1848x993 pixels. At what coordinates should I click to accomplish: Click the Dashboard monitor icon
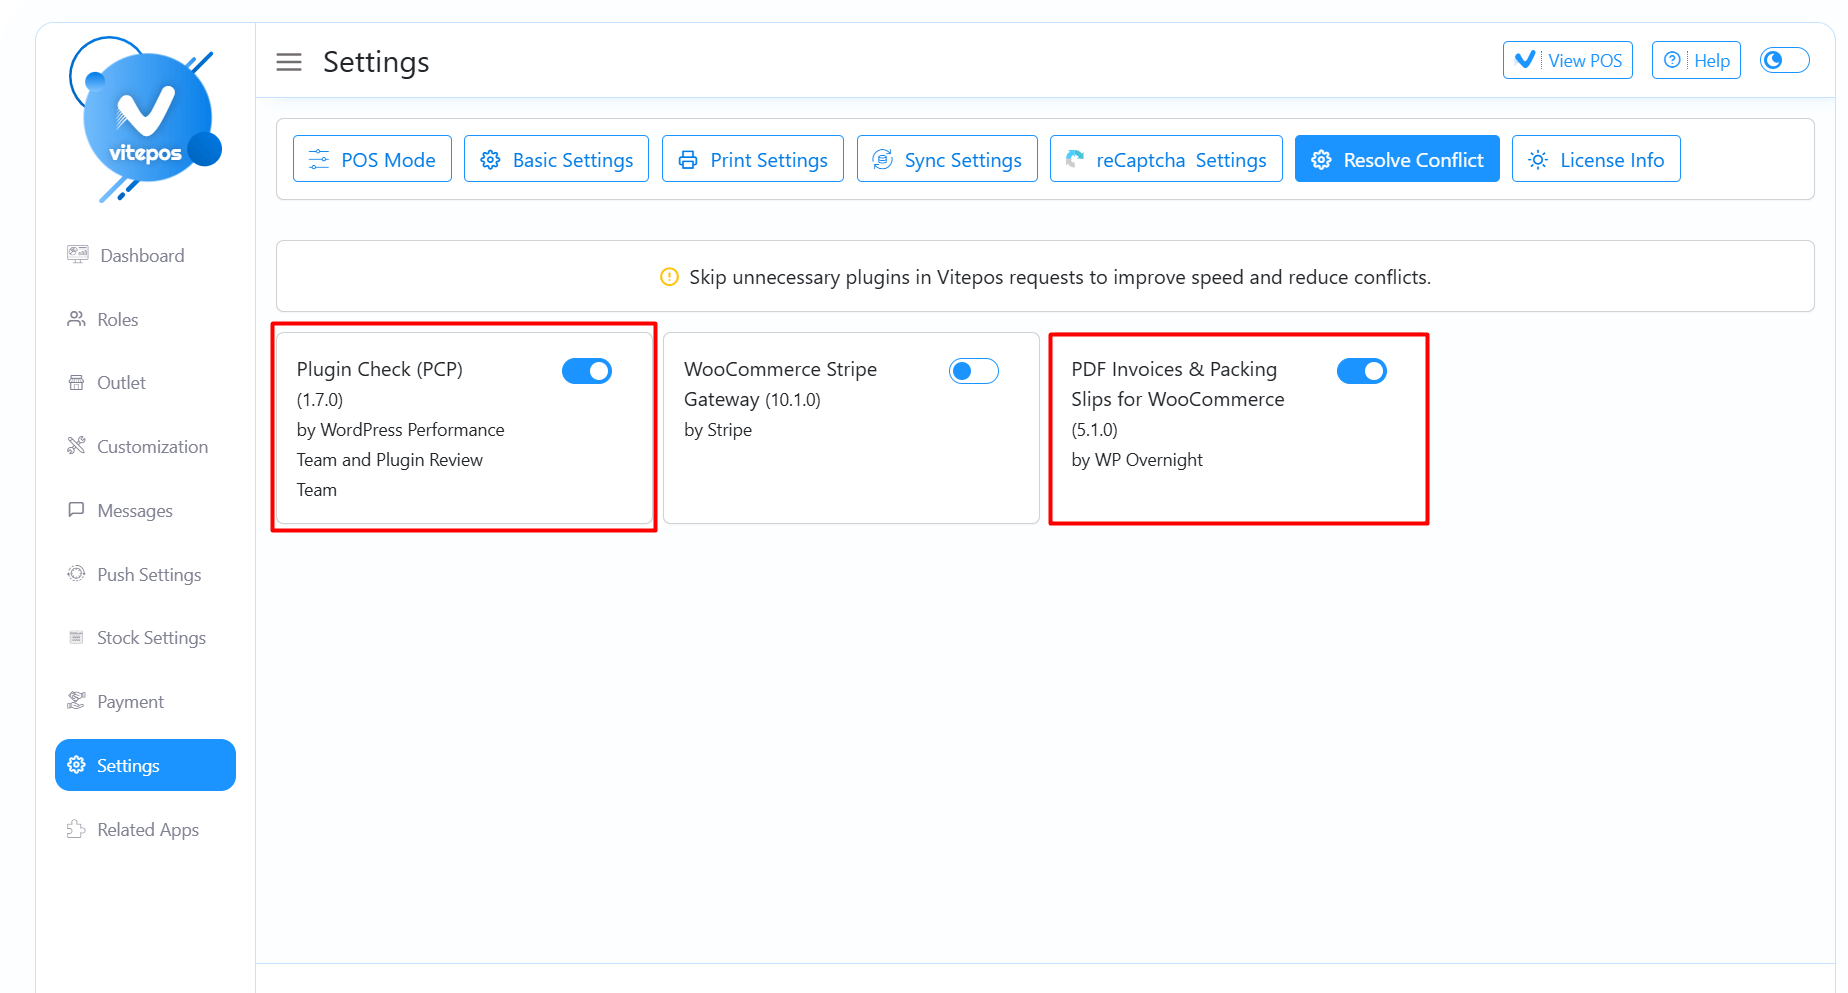click(77, 254)
